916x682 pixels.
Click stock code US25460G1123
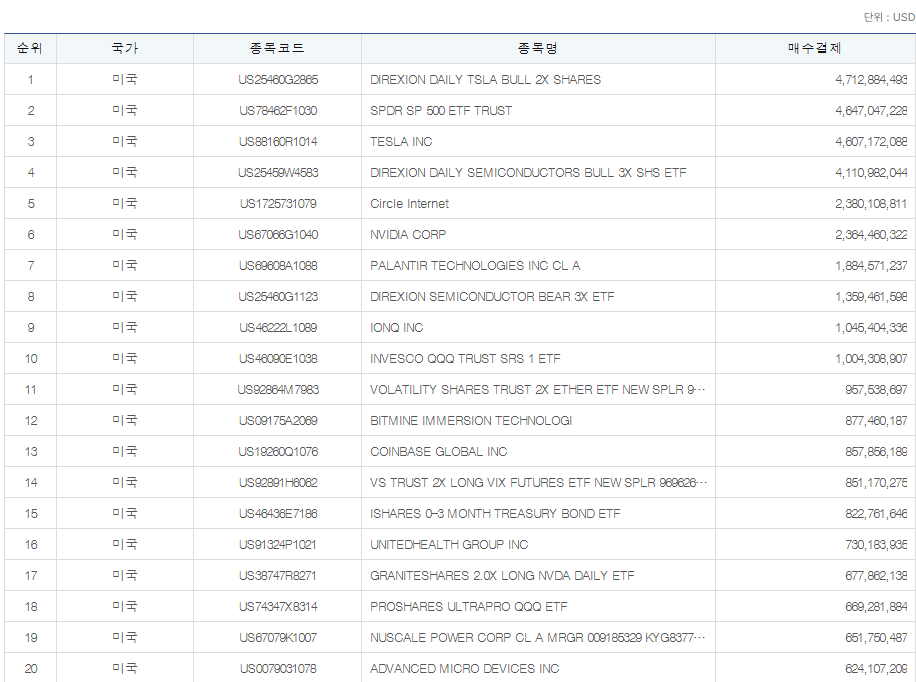point(278,296)
